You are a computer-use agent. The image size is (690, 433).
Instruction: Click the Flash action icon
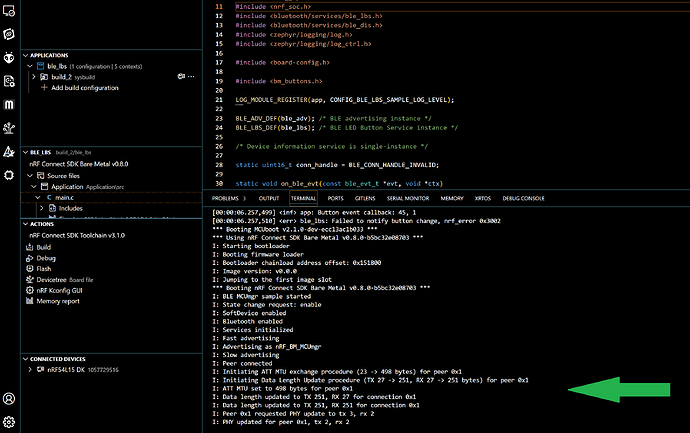(29, 269)
